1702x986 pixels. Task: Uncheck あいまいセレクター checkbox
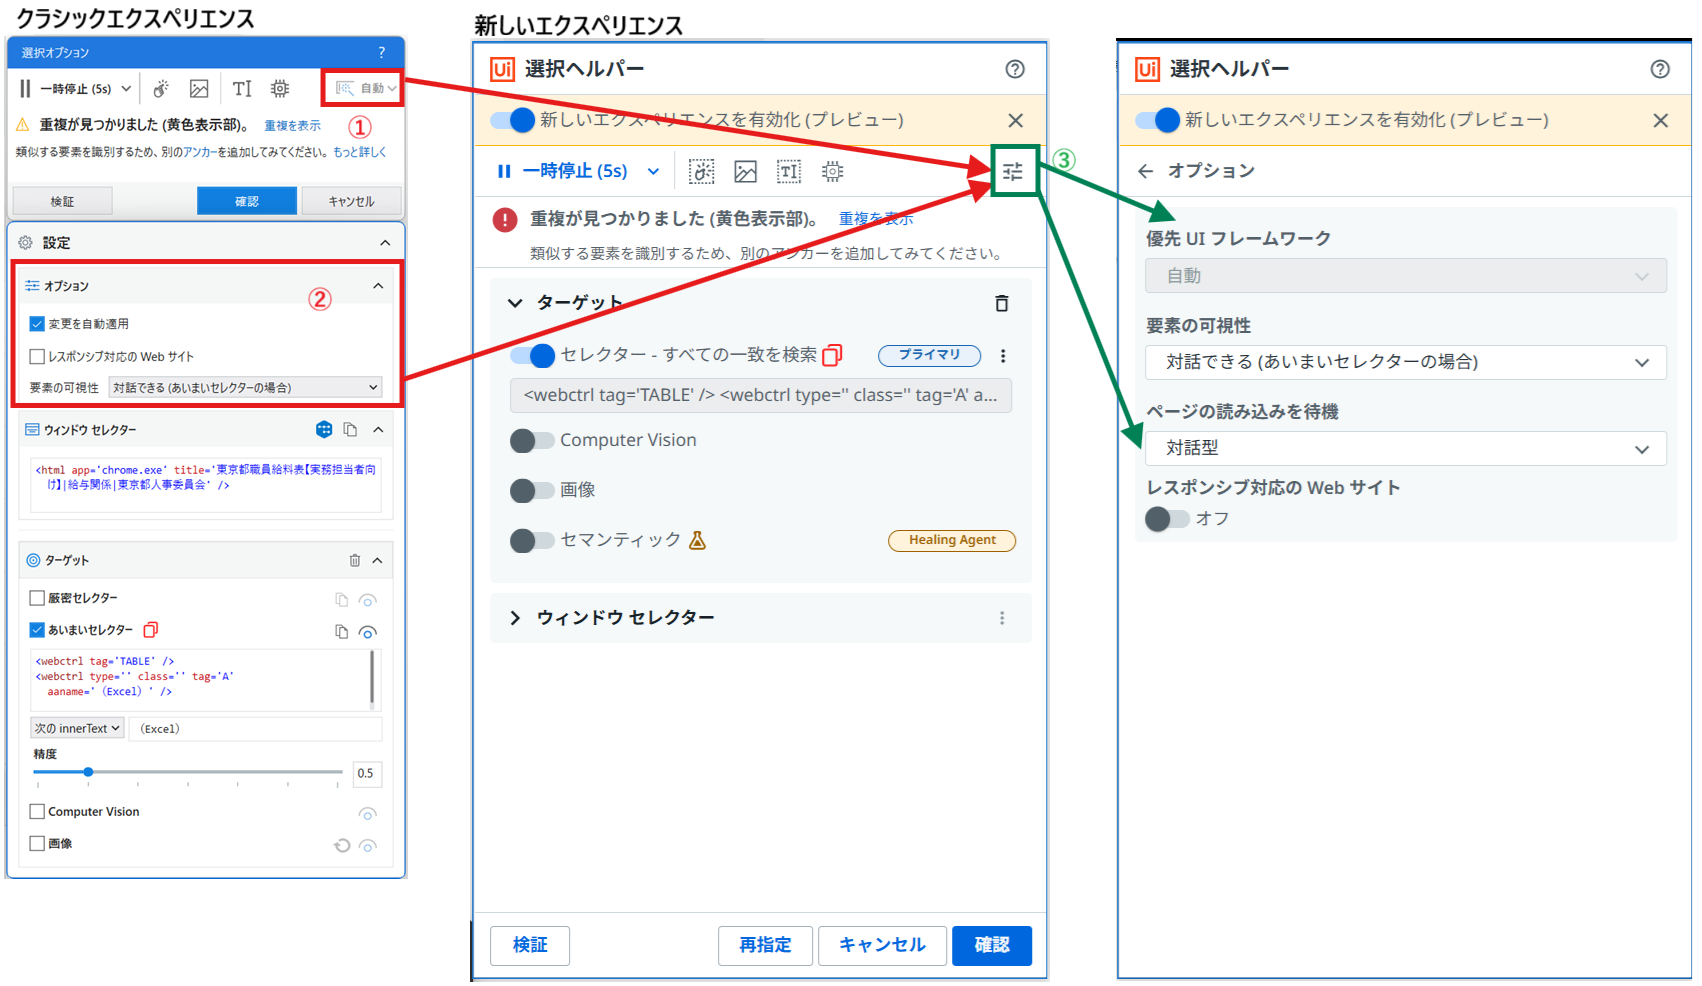pos(37,630)
